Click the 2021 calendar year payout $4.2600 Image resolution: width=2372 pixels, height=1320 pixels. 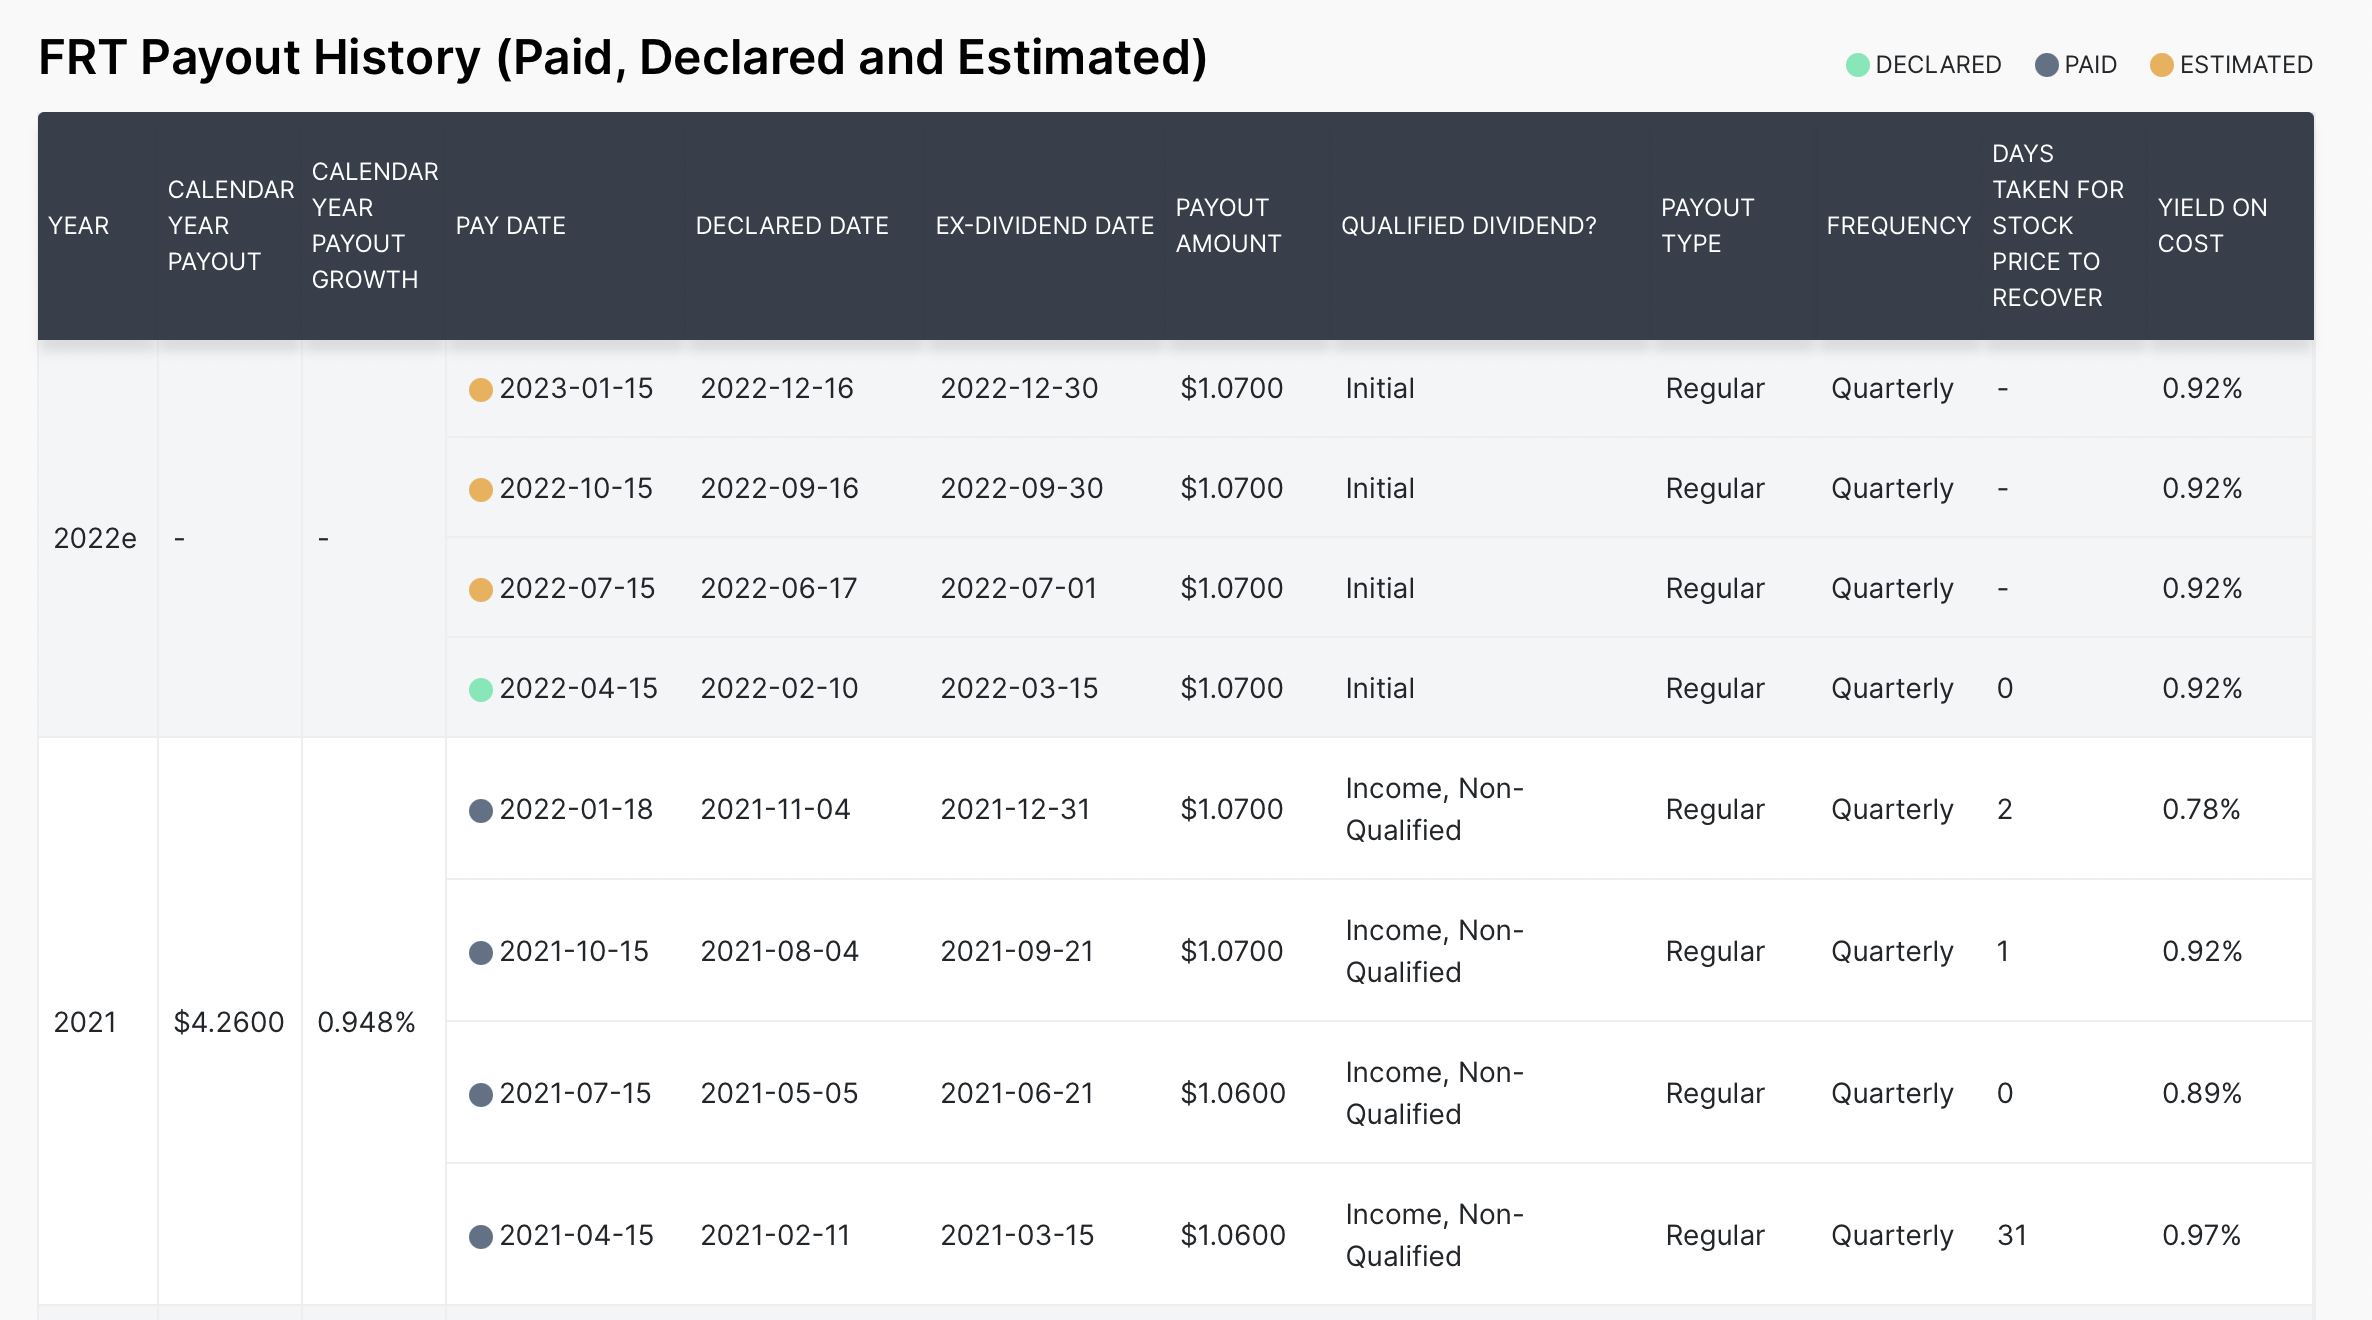click(x=229, y=1022)
